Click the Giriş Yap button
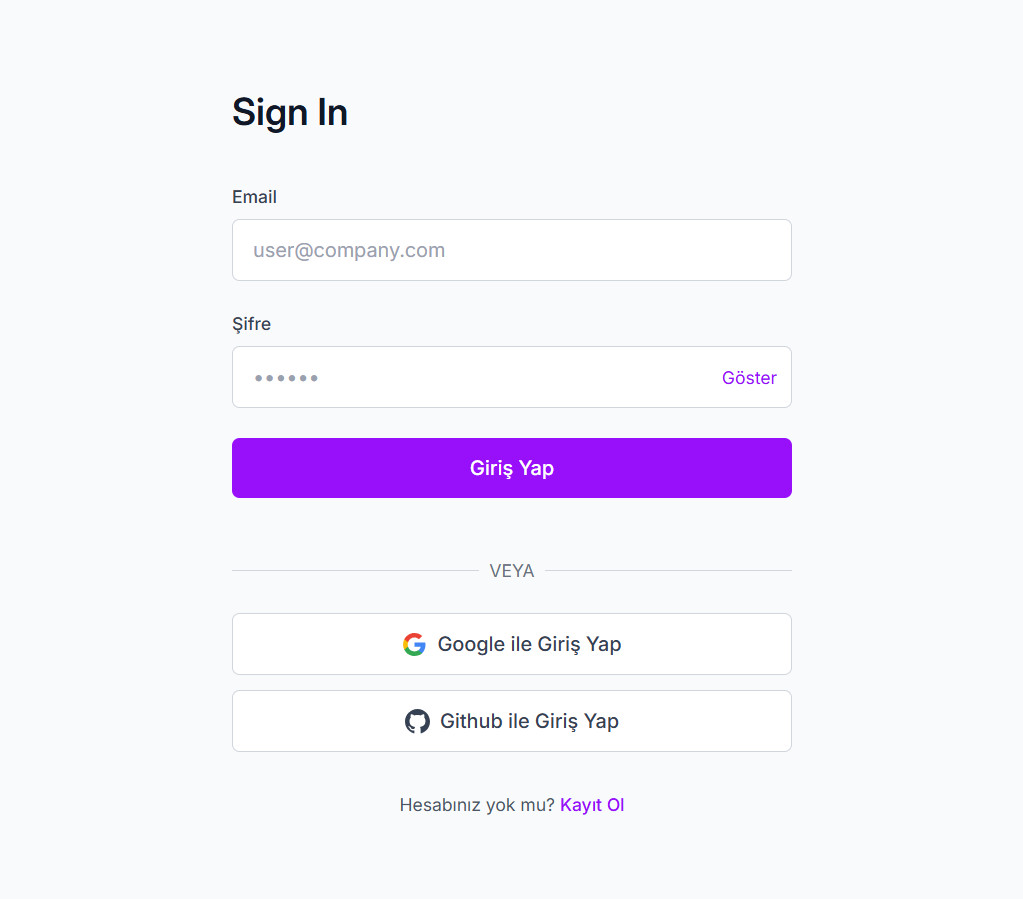 pyautogui.click(x=511, y=467)
